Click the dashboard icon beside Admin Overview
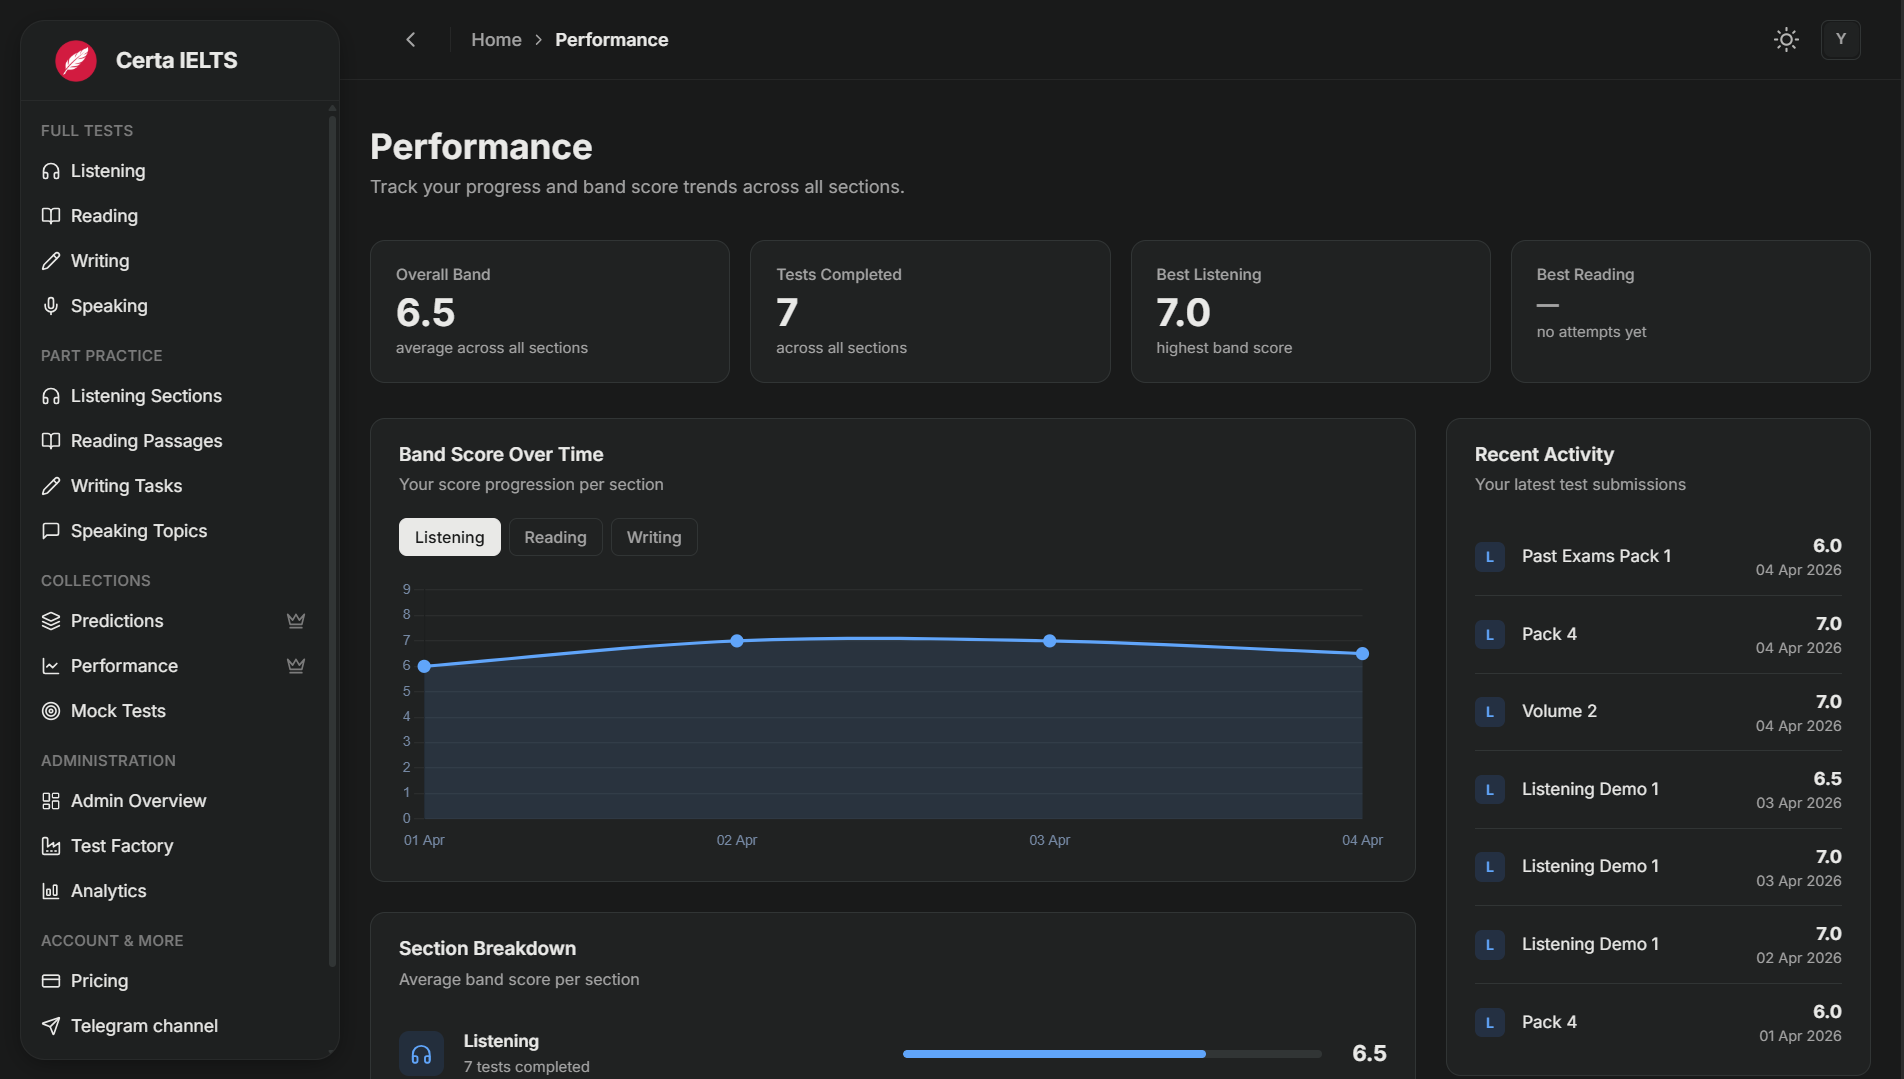The image size is (1904, 1079). (x=51, y=801)
